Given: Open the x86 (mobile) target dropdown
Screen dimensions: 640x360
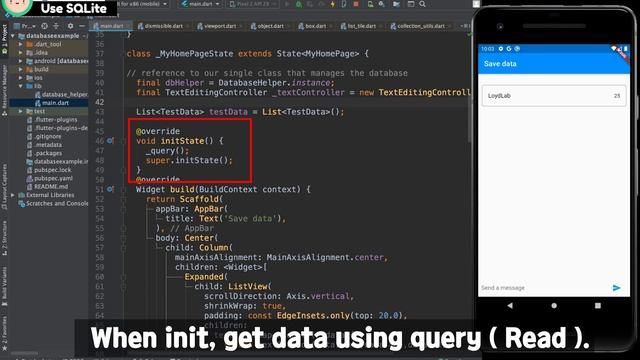Looking at the screenshot, I should [141, 4].
